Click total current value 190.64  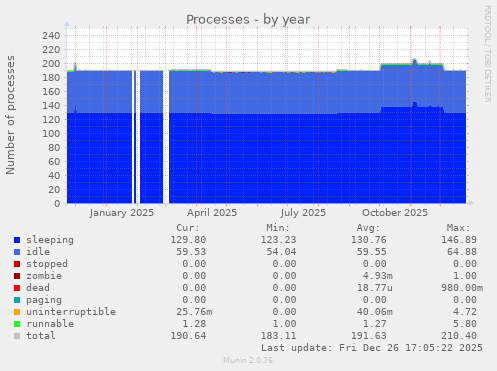click(188, 336)
